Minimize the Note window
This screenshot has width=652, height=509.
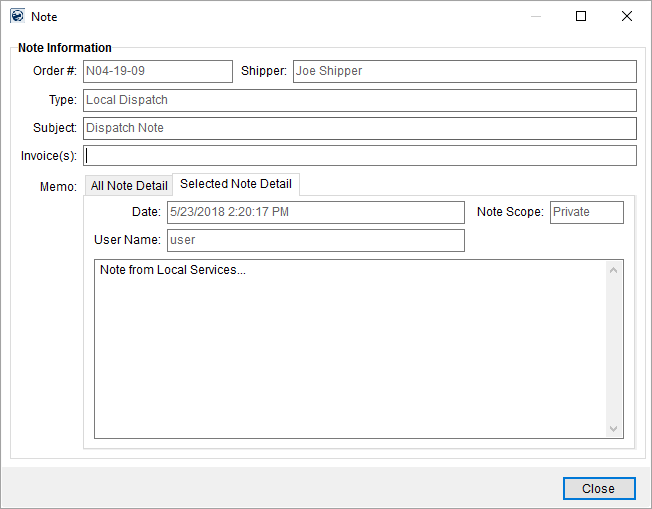point(536,16)
